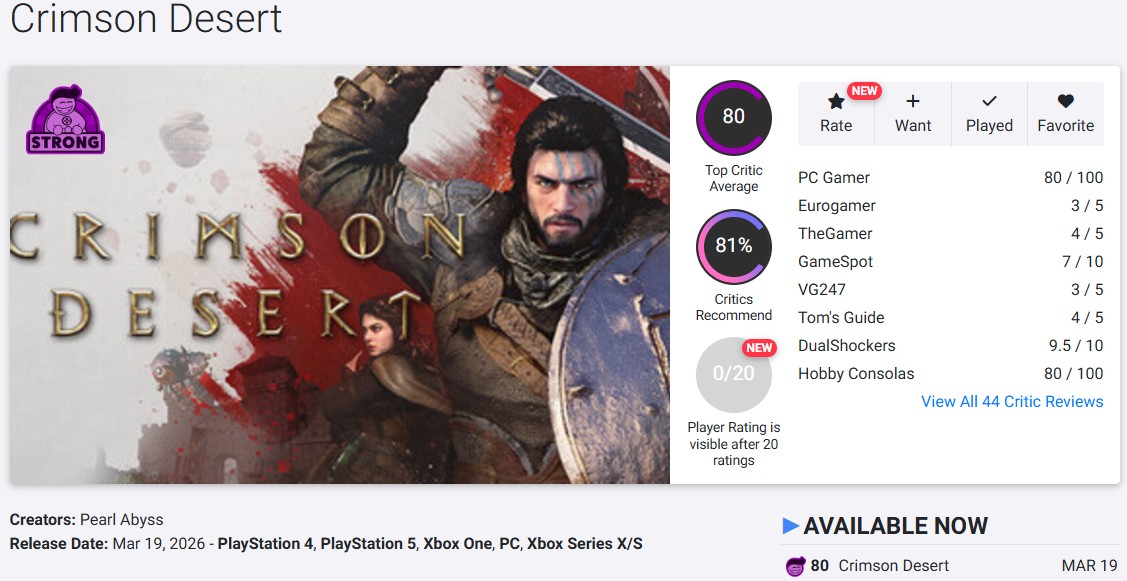Select the GameSpot review entry
The height and width of the screenshot is (581, 1127).
836,262
